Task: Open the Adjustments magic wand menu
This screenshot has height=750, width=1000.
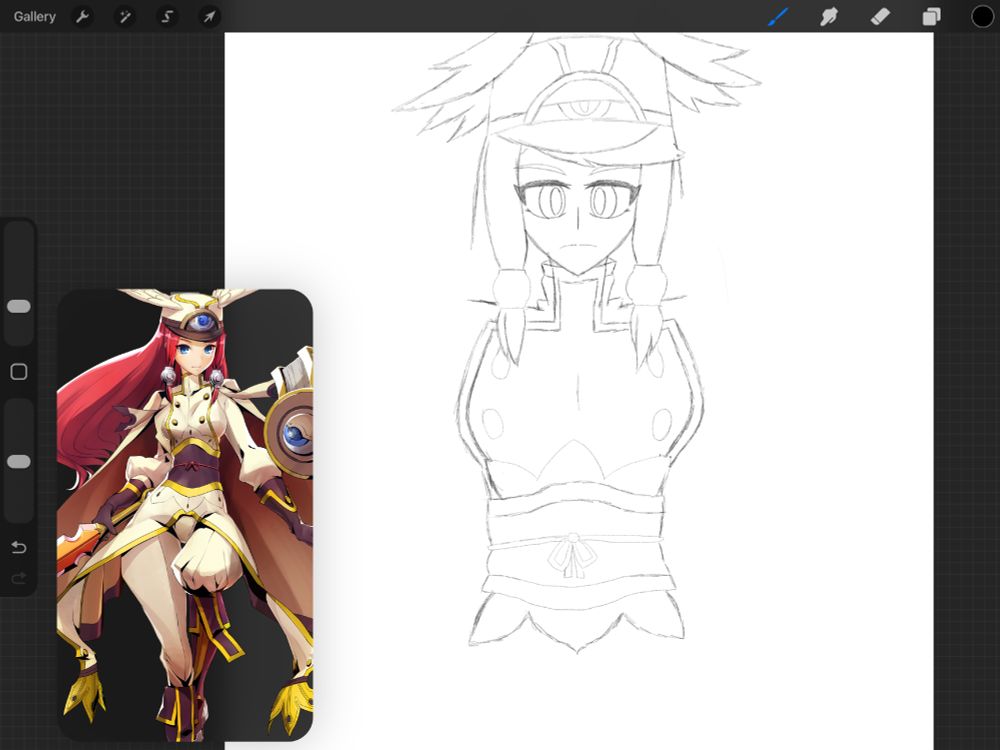Action: tap(125, 17)
